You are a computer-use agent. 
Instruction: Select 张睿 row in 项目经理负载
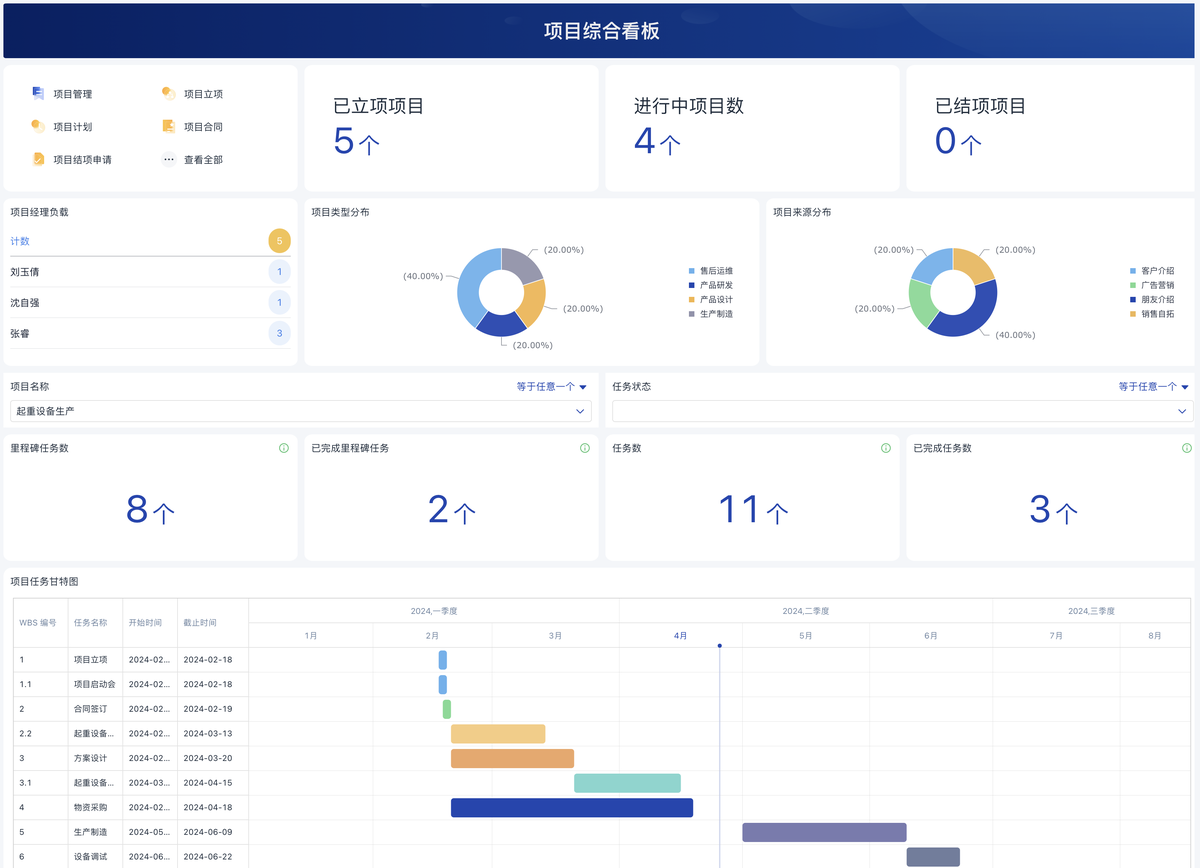pos(150,333)
